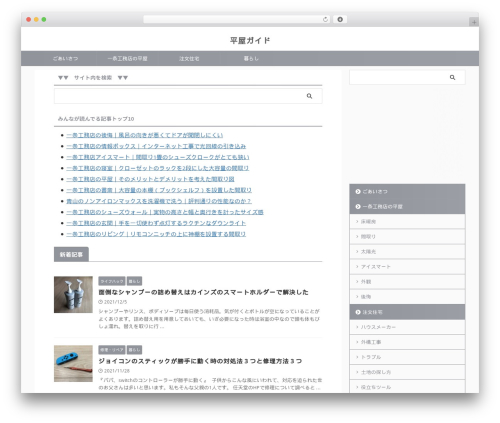The width and height of the screenshot is (500, 423).
Task: Click ライフハック tag on shampoo article
Action: pos(112,281)
